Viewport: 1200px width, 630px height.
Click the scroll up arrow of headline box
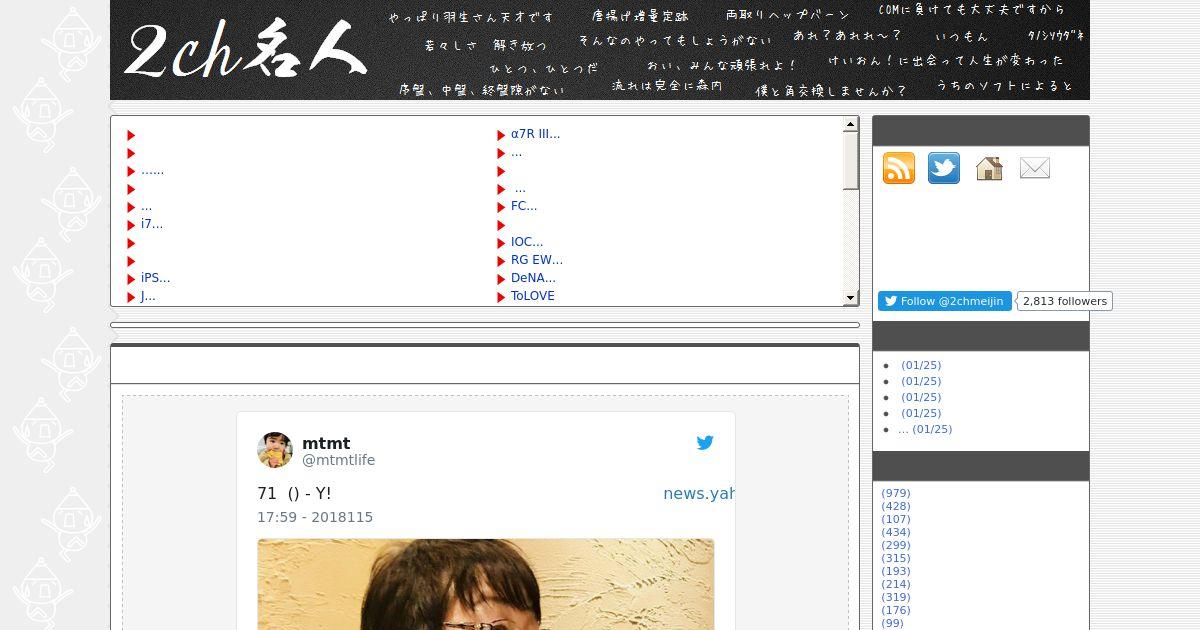tap(851, 125)
